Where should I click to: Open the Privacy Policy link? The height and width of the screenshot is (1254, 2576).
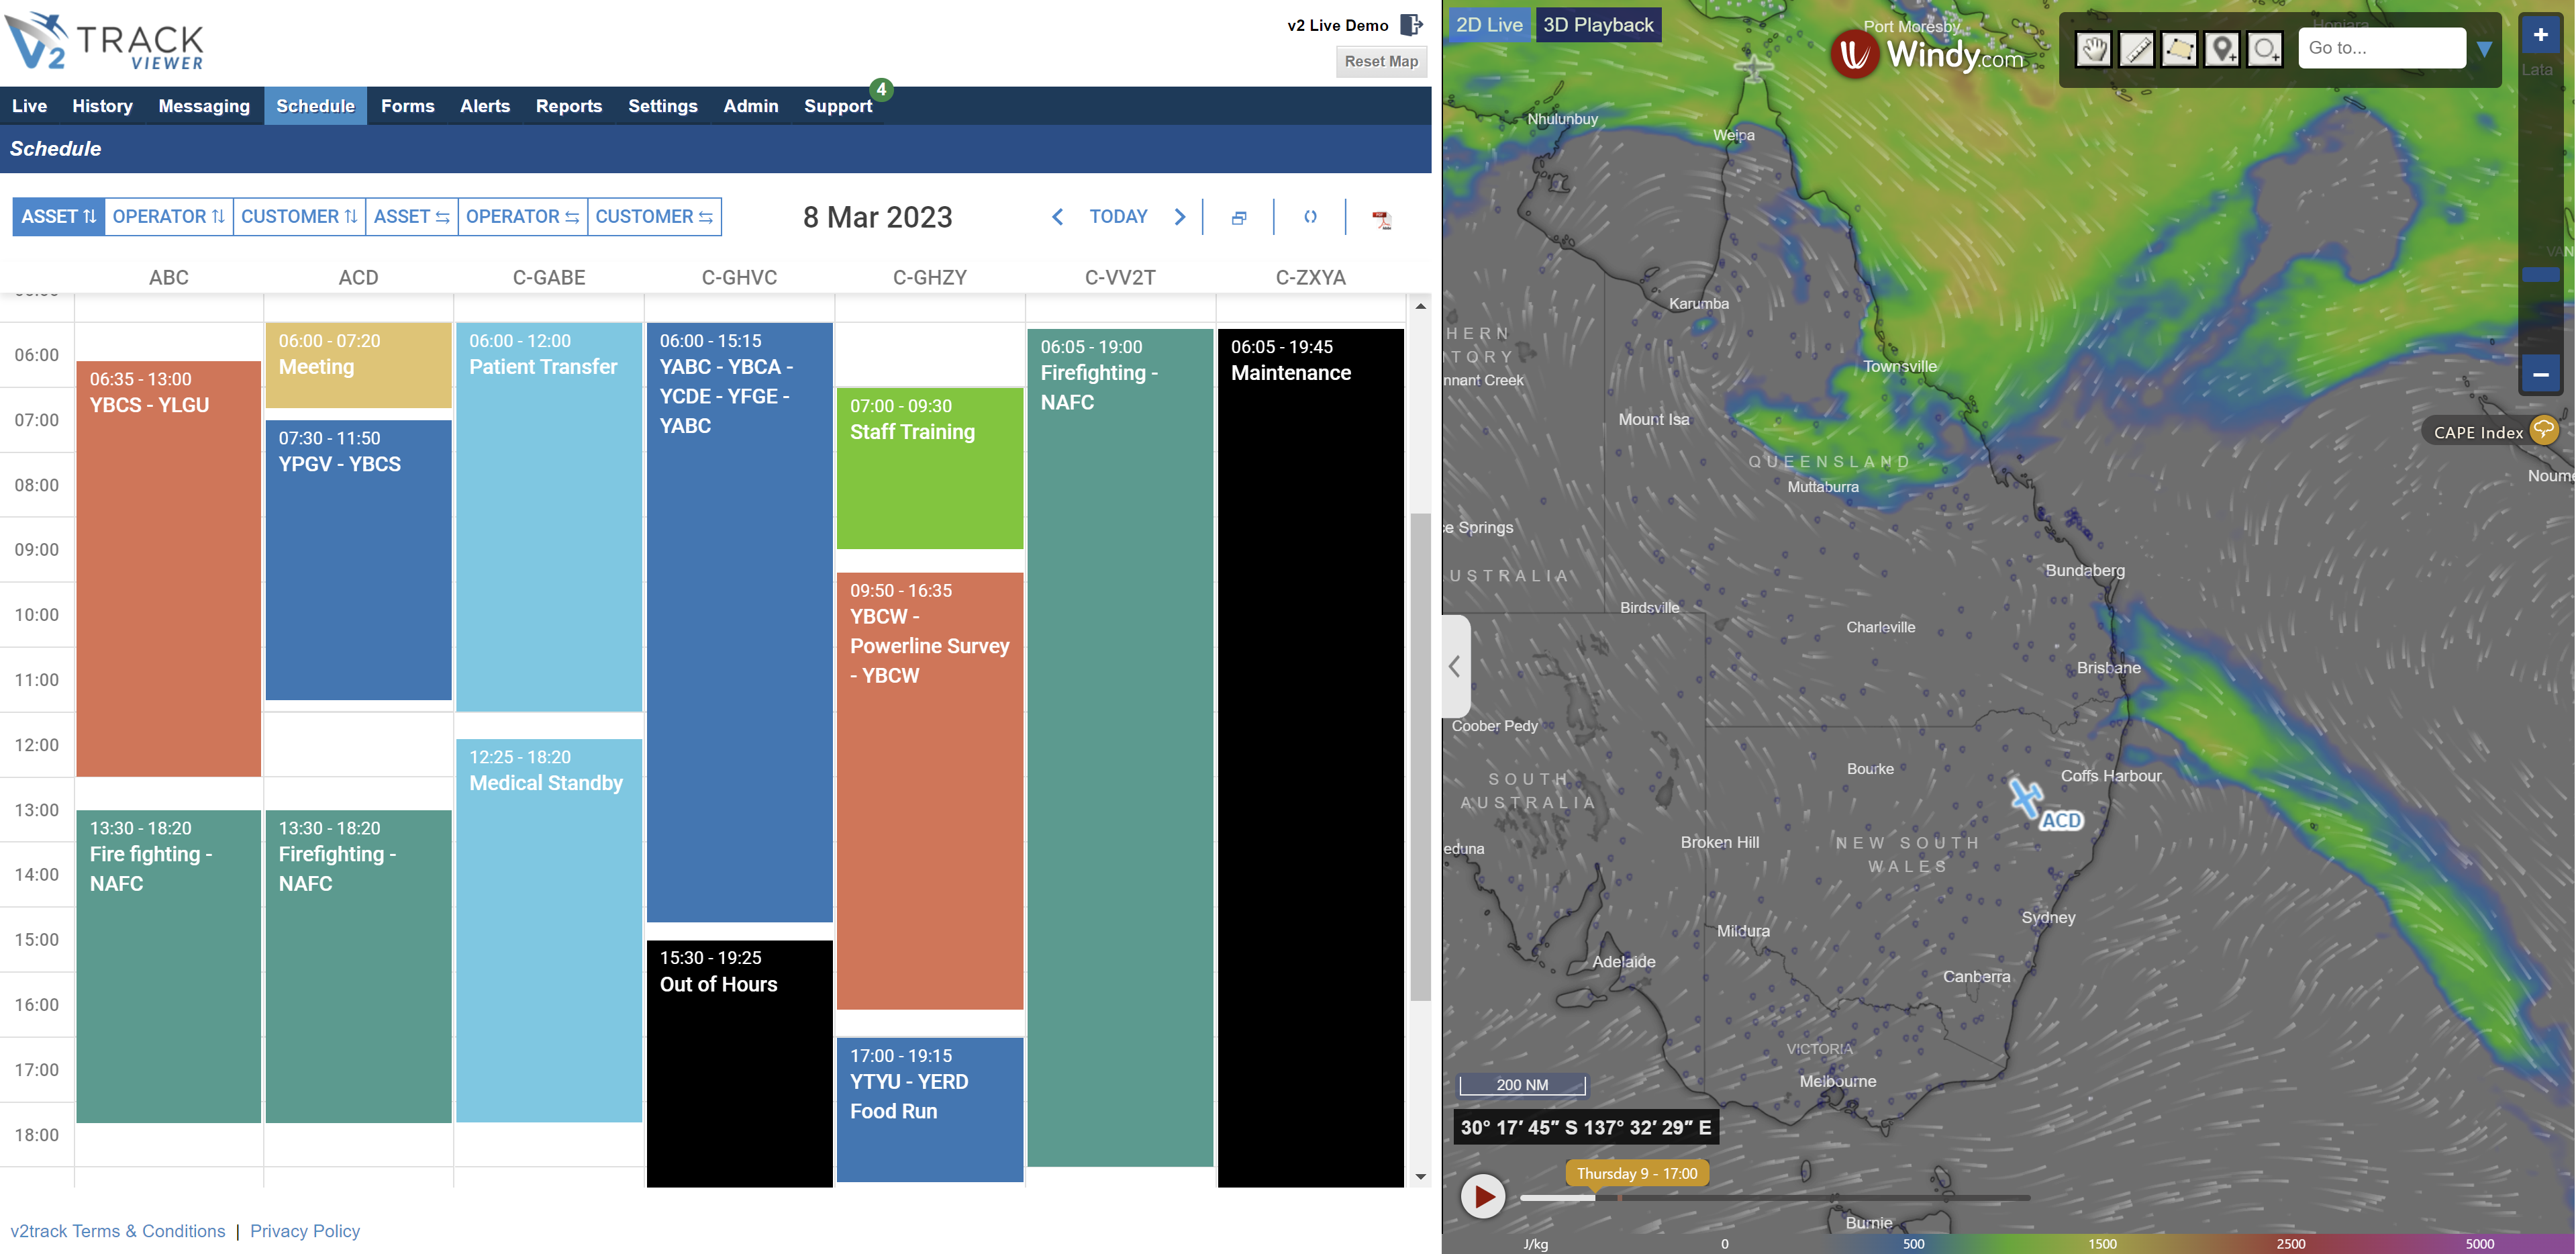point(304,1231)
